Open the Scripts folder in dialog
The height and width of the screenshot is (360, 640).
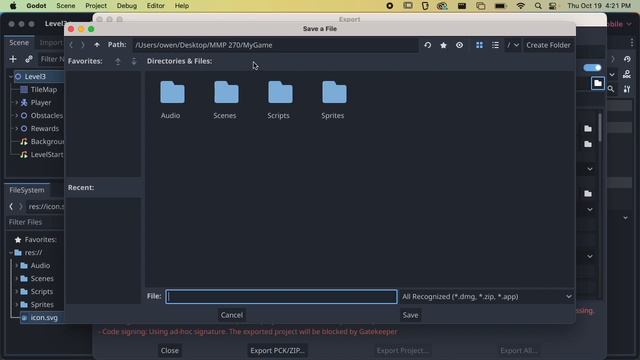click(x=279, y=100)
